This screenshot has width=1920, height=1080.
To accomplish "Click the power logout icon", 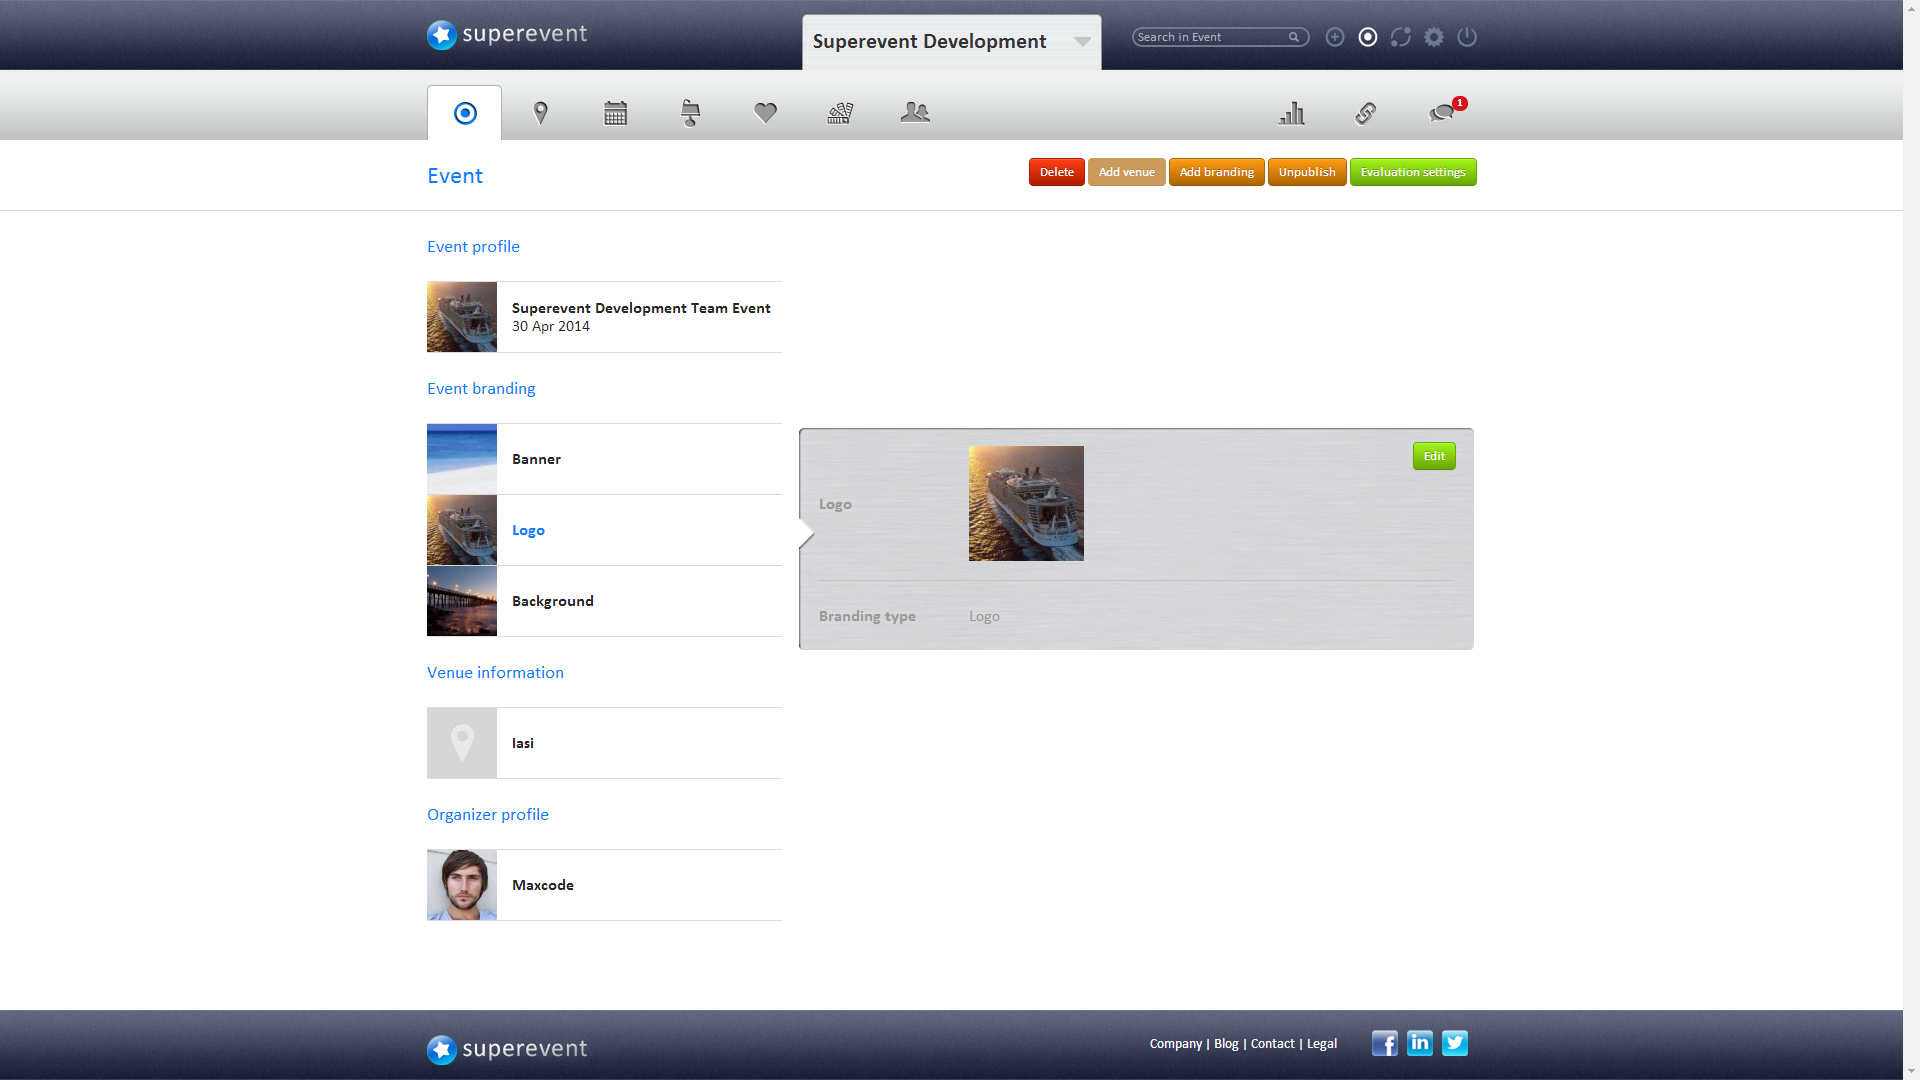I will (x=1466, y=37).
